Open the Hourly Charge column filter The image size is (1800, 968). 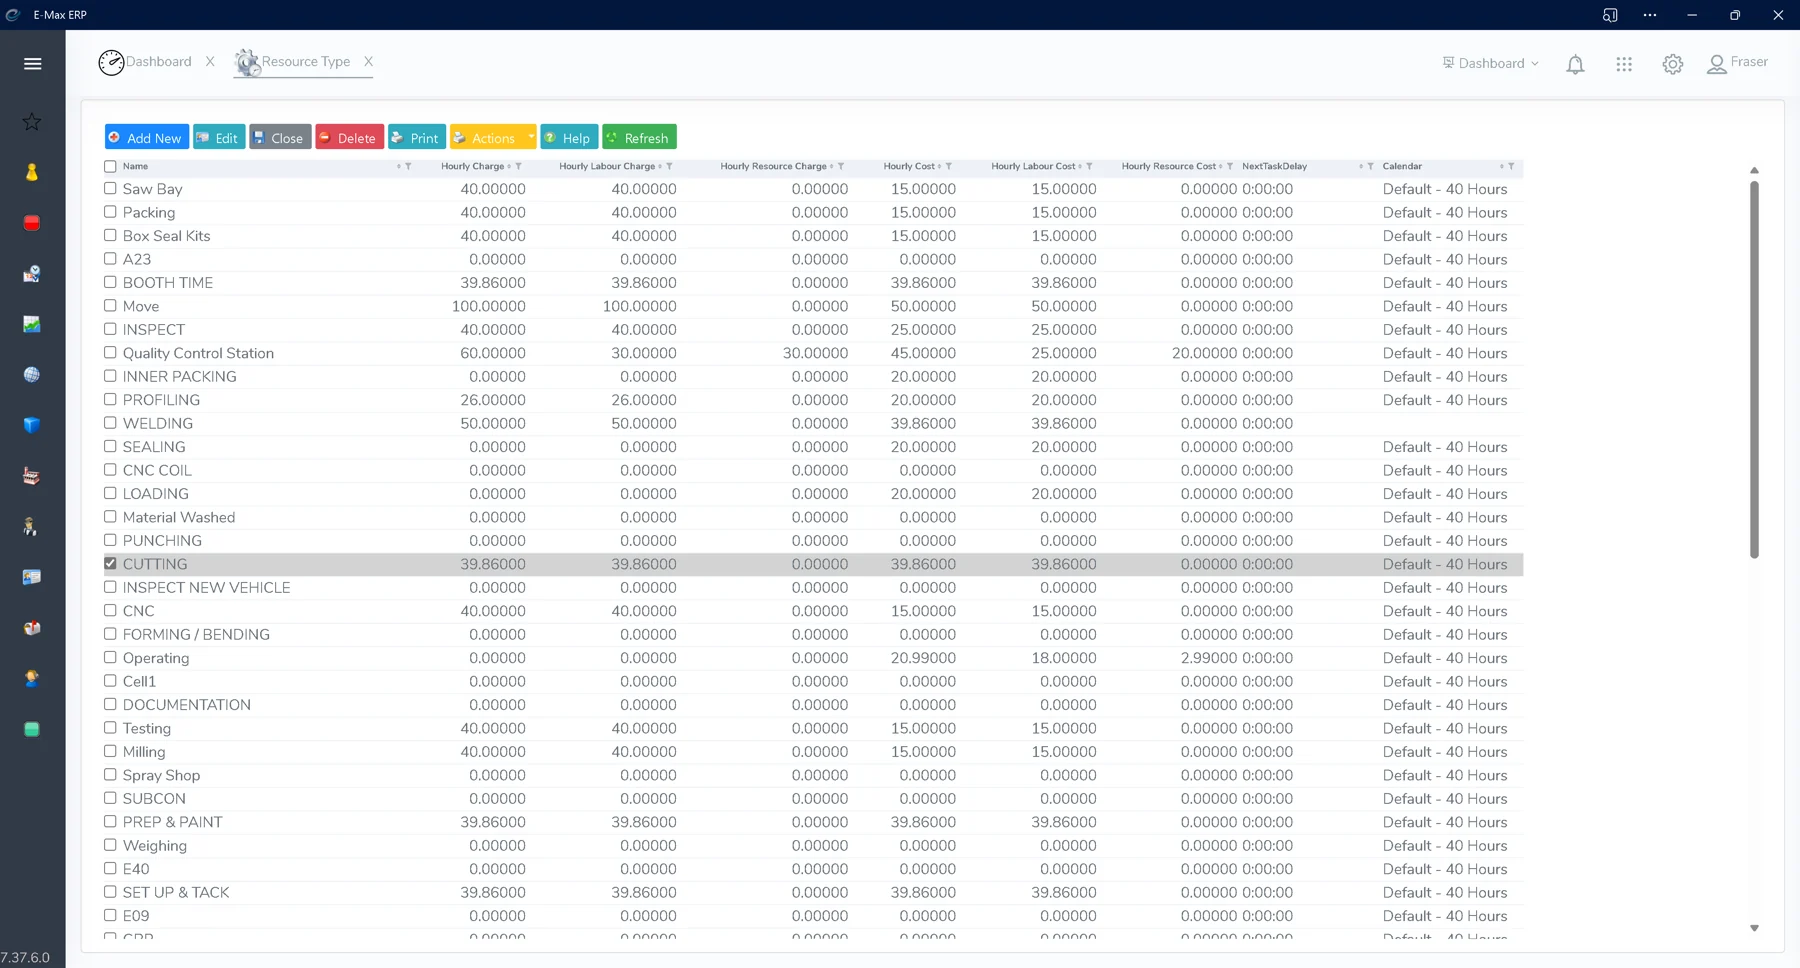point(518,166)
